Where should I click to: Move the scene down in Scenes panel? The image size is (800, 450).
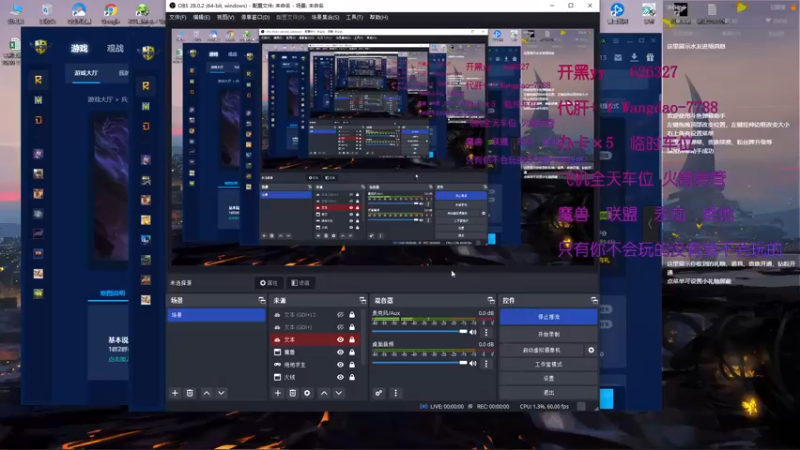221,393
